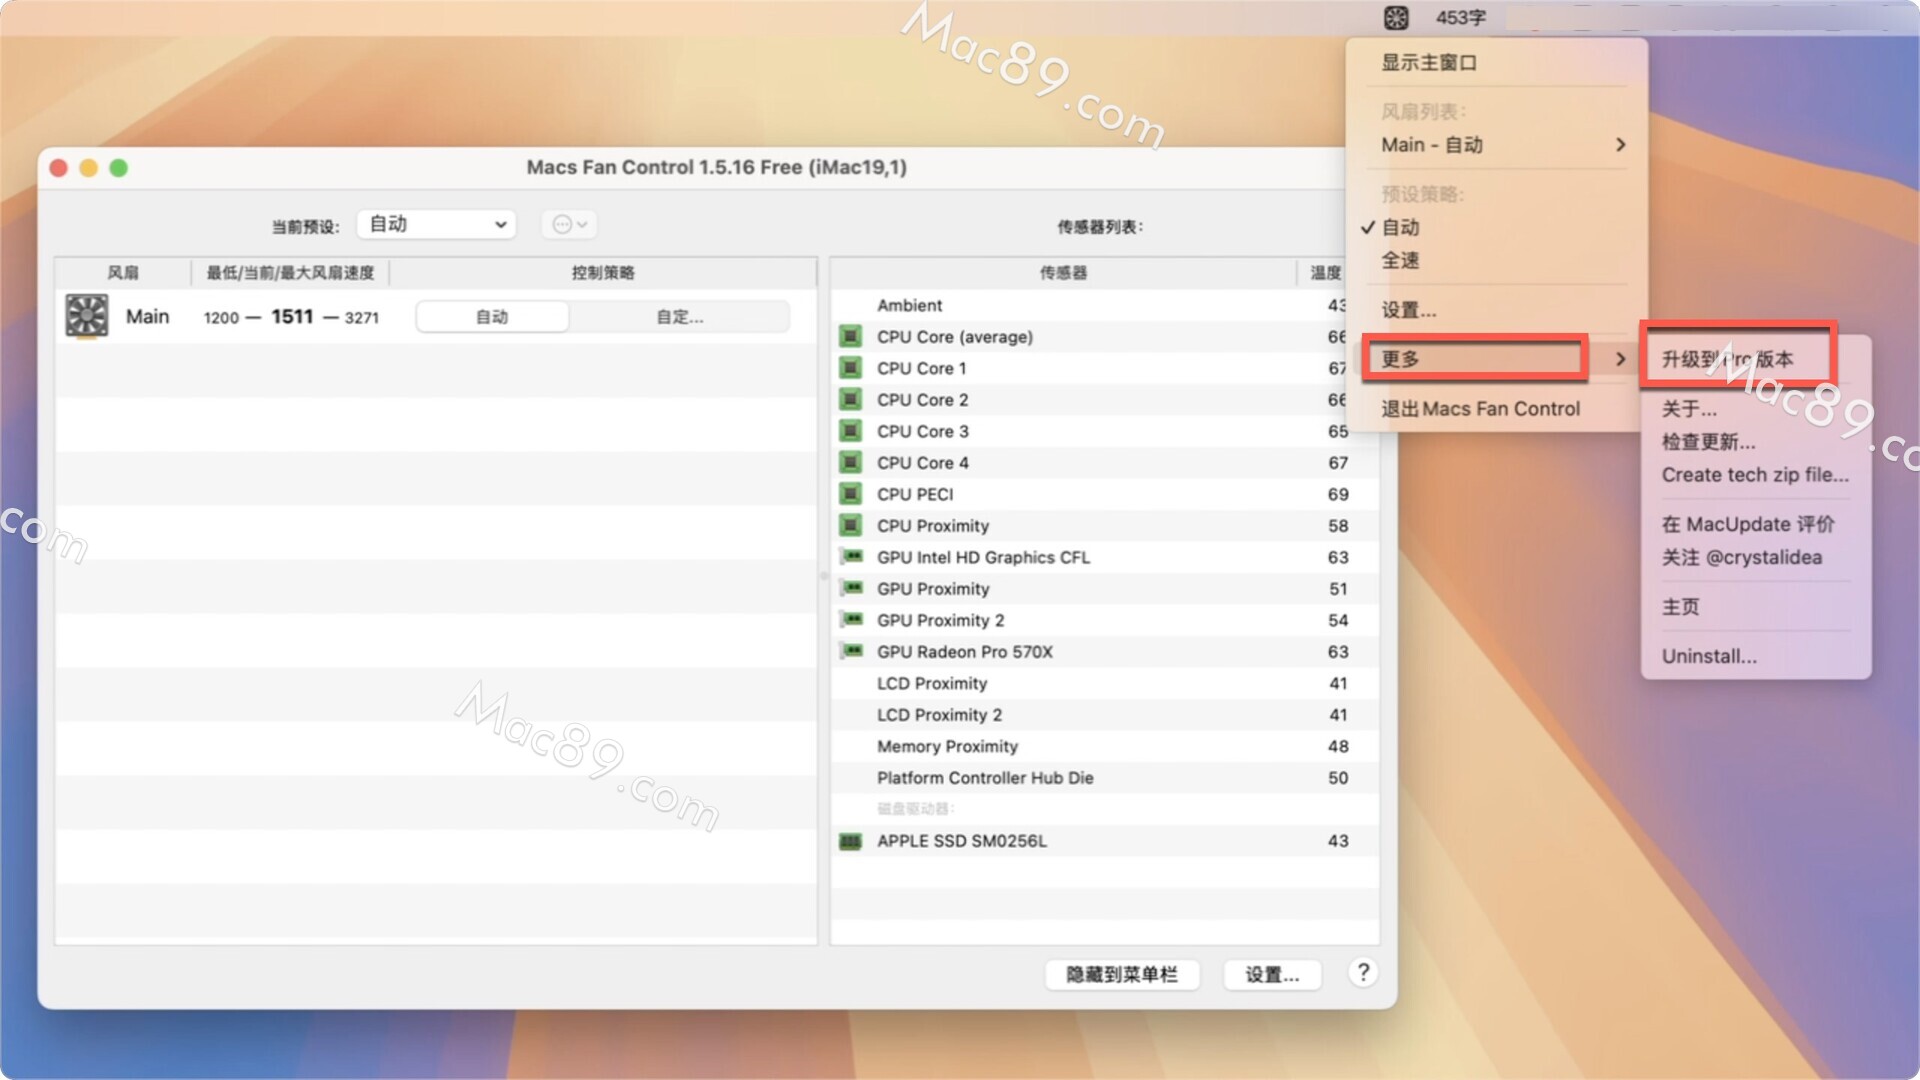The width and height of the screenshot is (1920, 1080).
Task: Click the Macs Fan Control menu bar icon
Action: pos(1396,17)
